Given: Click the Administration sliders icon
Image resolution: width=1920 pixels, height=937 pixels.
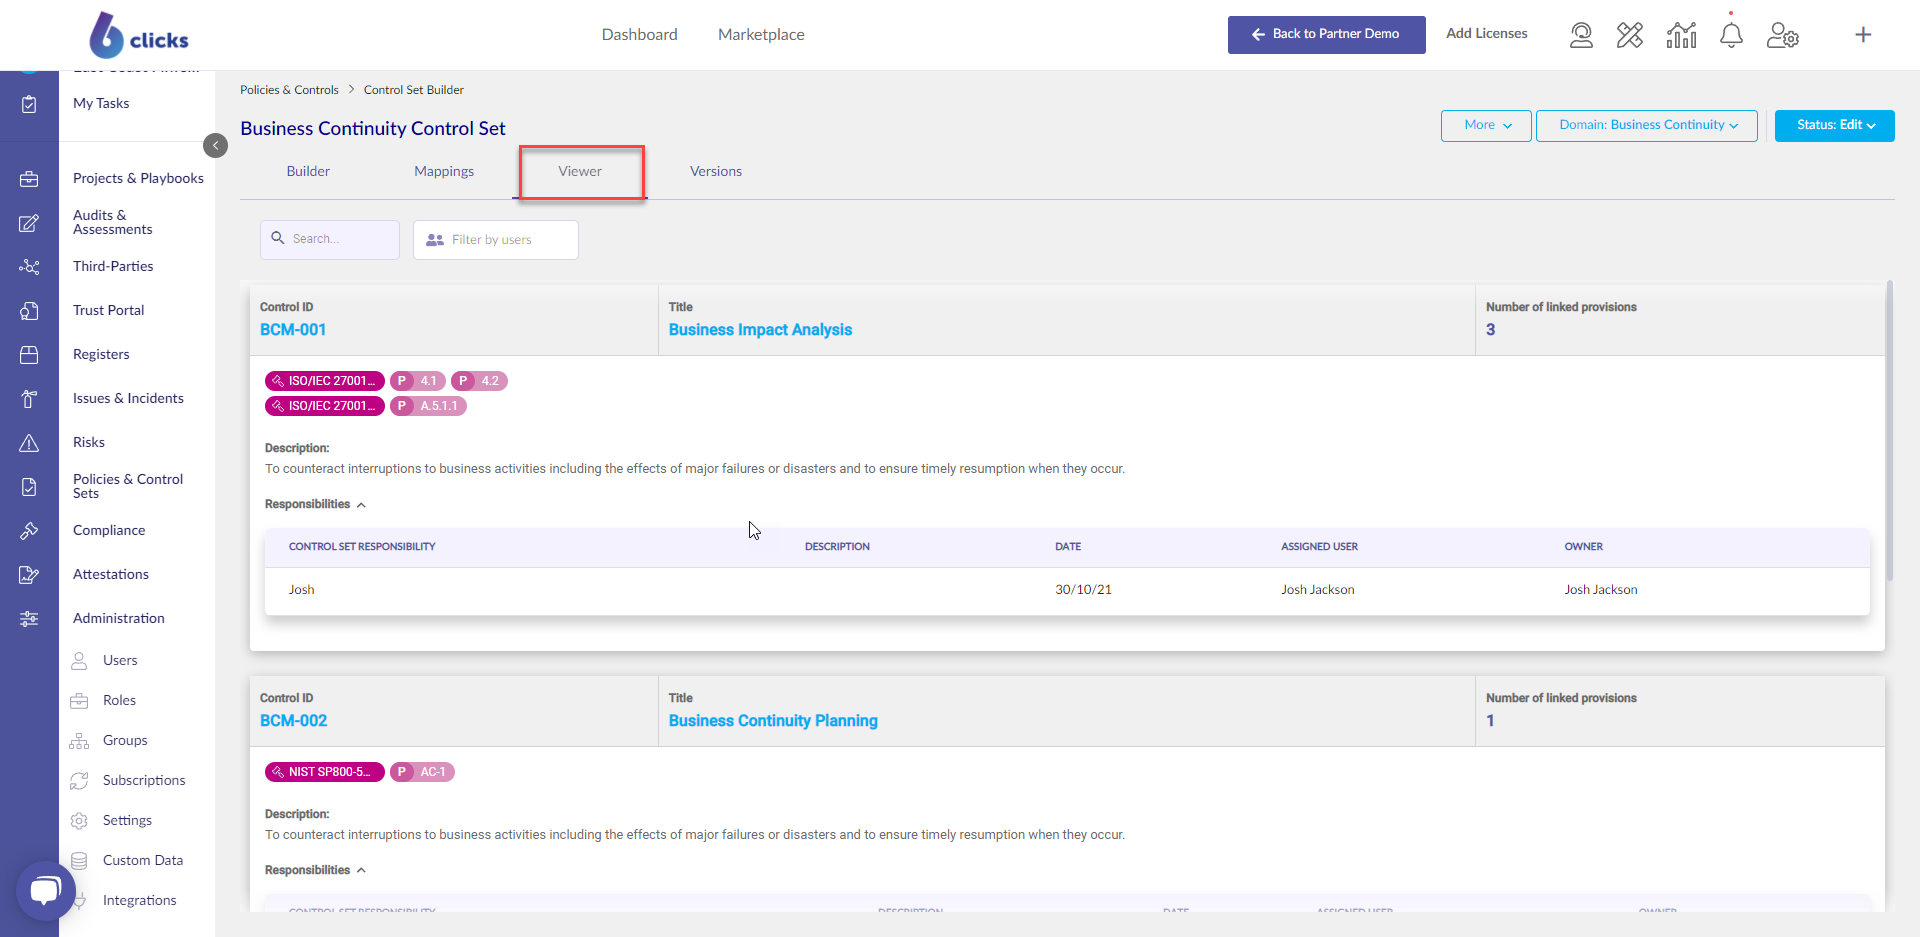Looking at the screenshot, I should (29, 619).
